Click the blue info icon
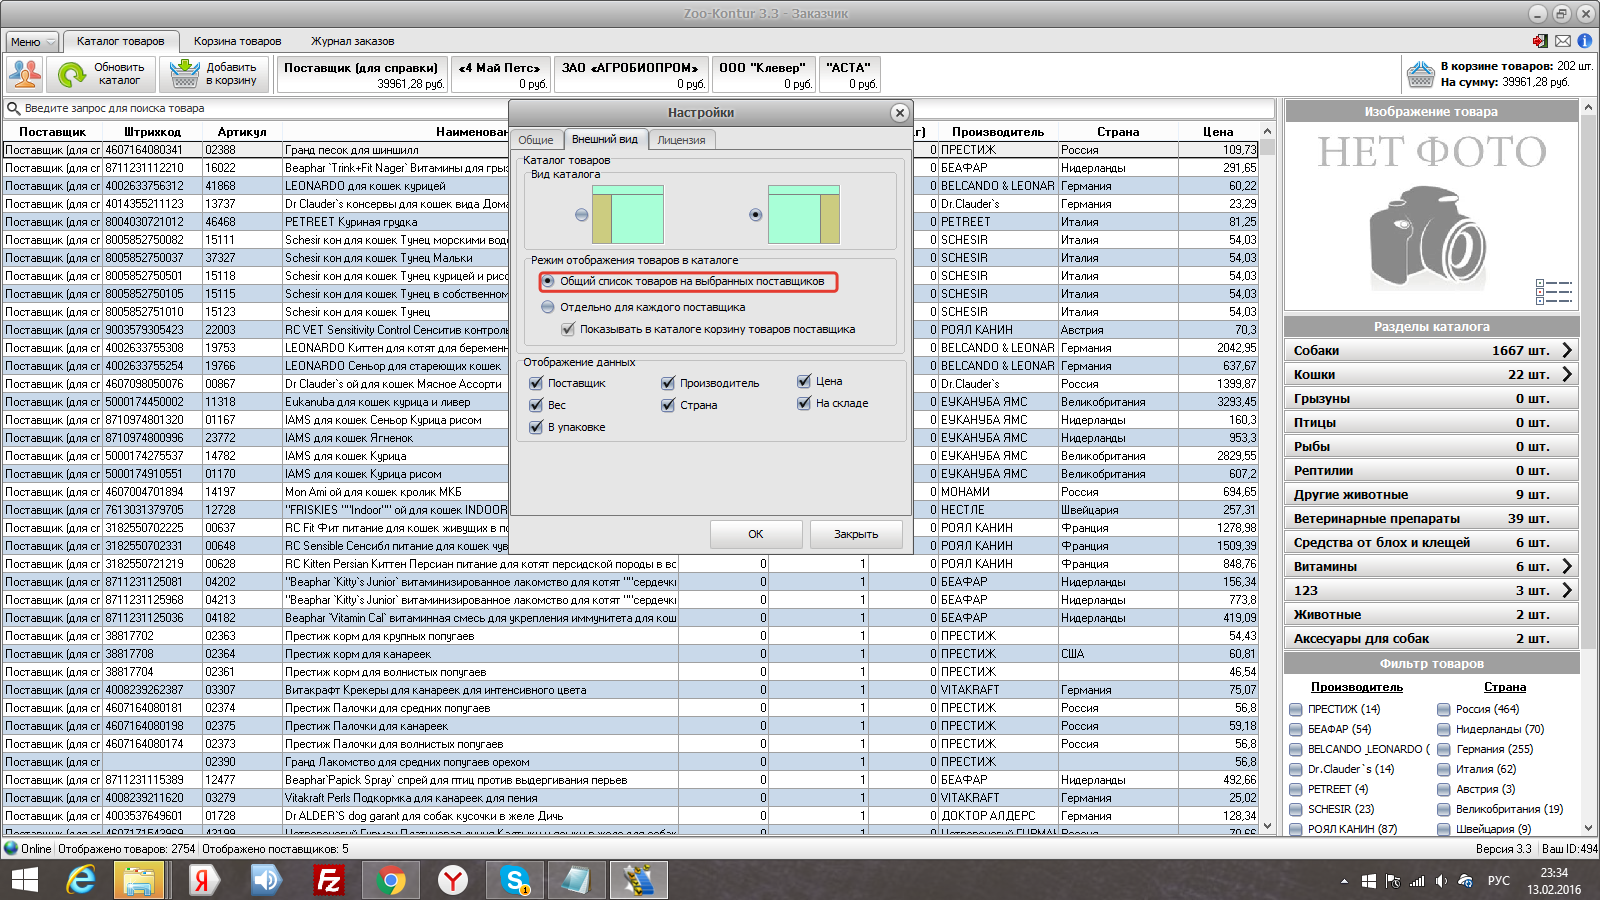 (x=1584, y=41)
